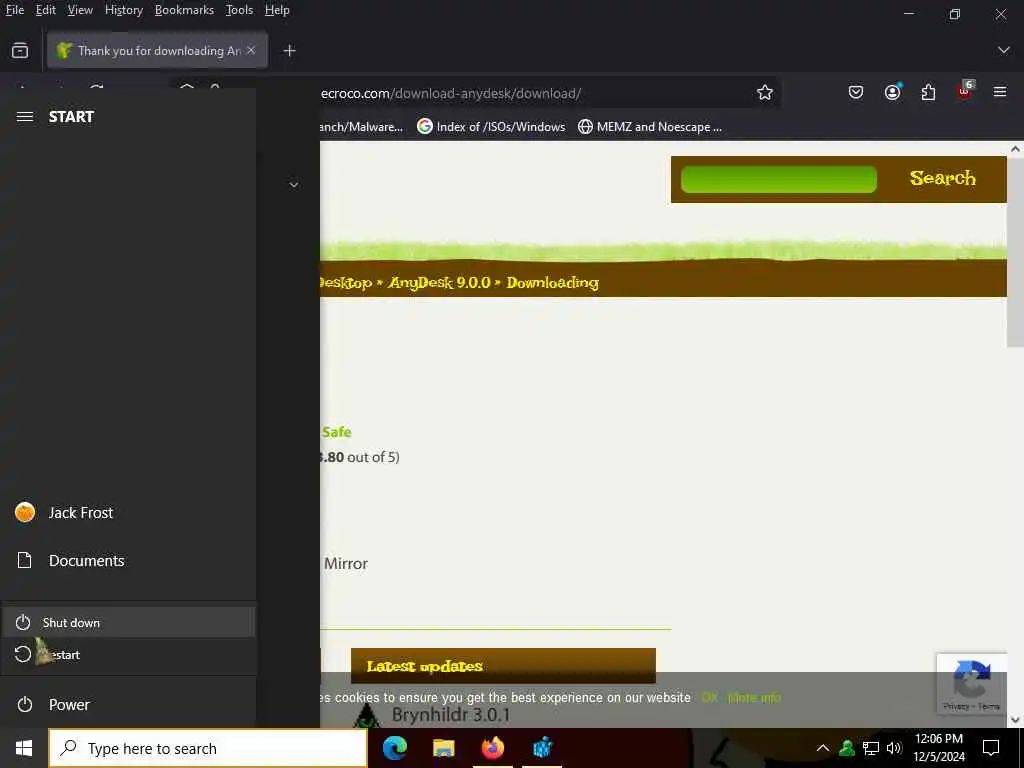This screenshot has width=1024, height=768.
Task: Open the blue app icon next to Firefox
Action: point(542,748)
